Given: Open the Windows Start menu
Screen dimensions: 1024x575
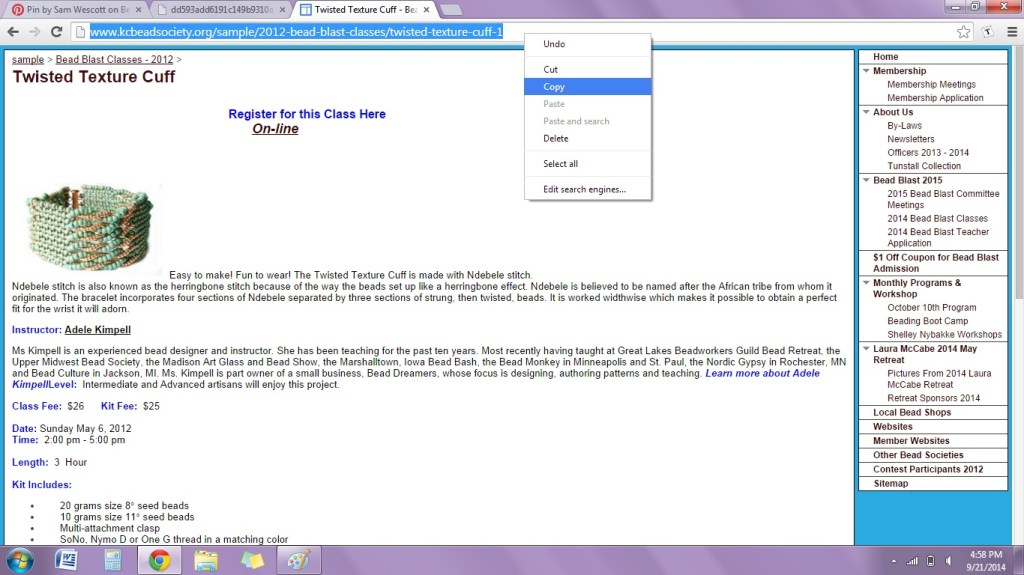Looking at the screenshot, I should pyautogui.click(x=19, y=559).
